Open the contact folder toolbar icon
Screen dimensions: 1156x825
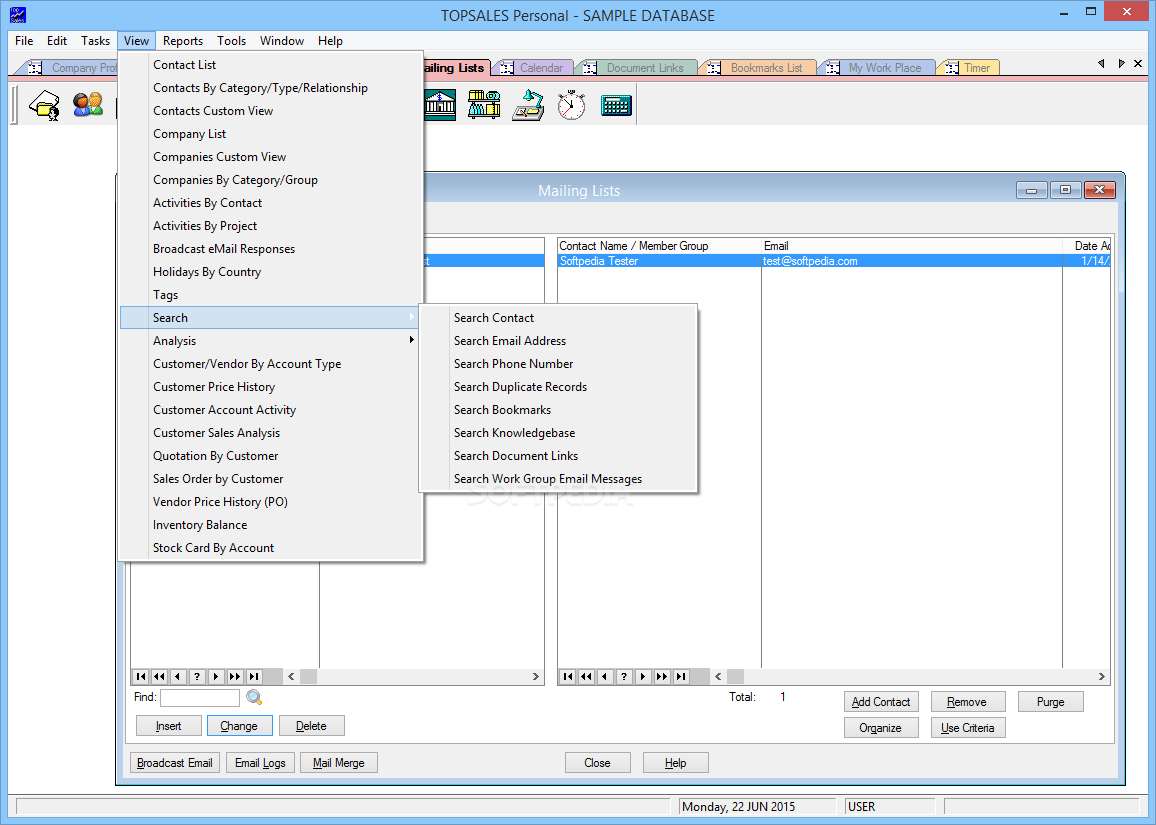pyautogui.click(x=44, y=105)
